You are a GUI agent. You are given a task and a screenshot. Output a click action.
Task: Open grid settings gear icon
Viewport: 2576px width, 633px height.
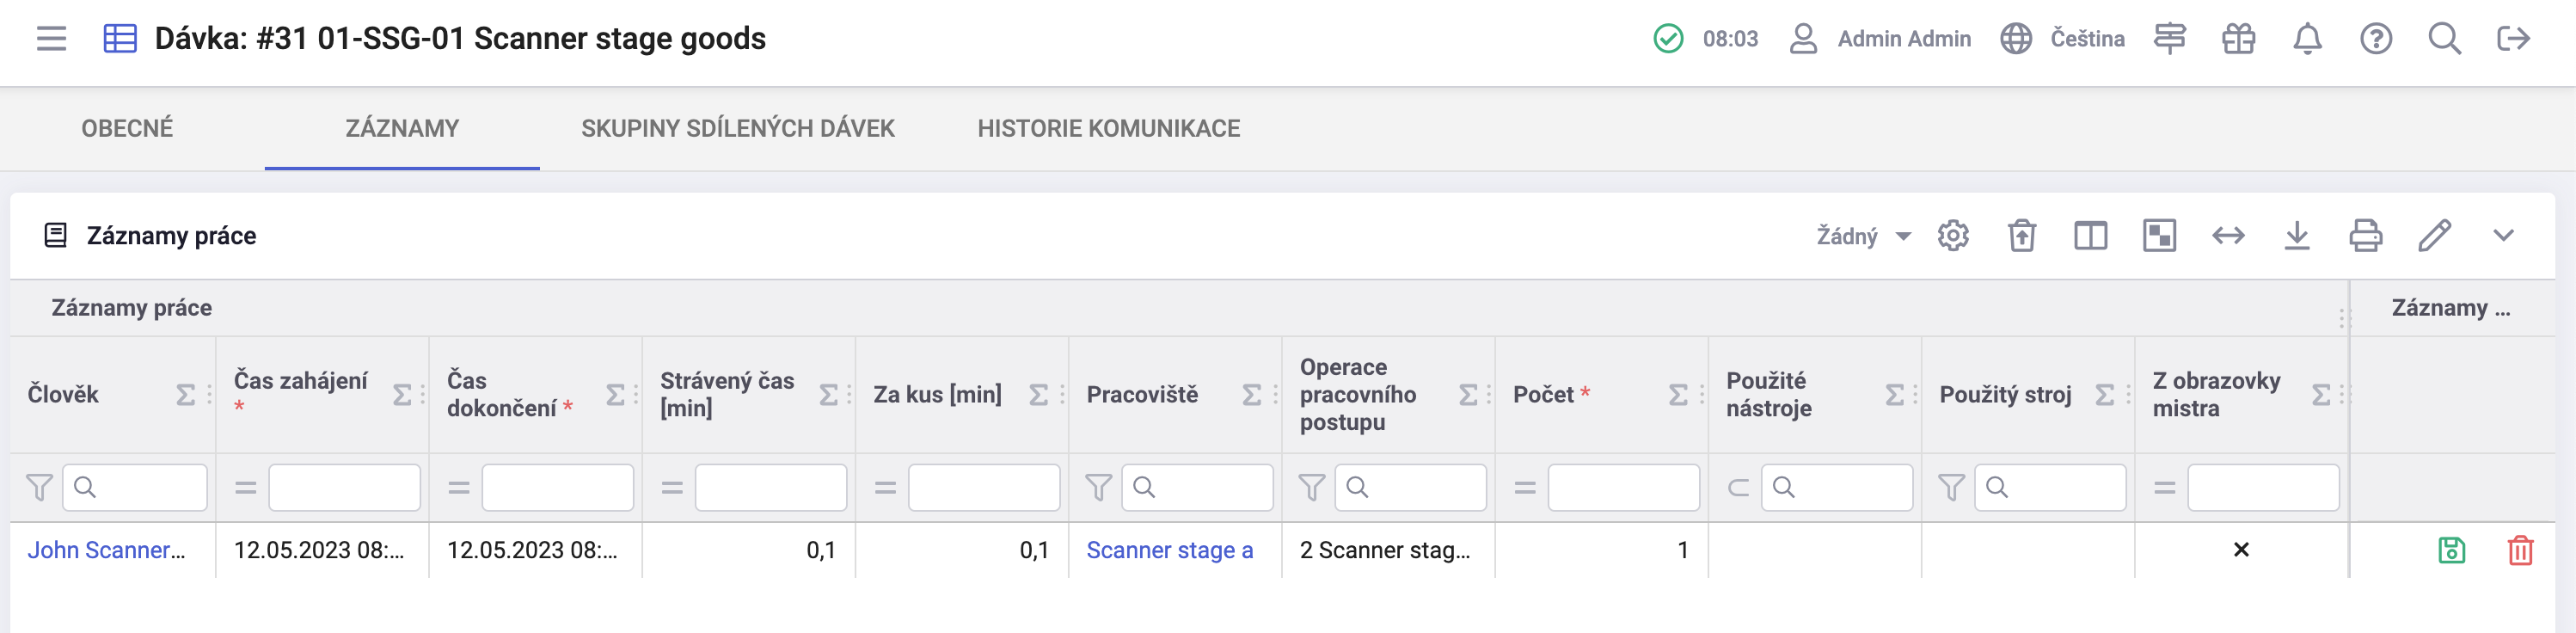1953,236
